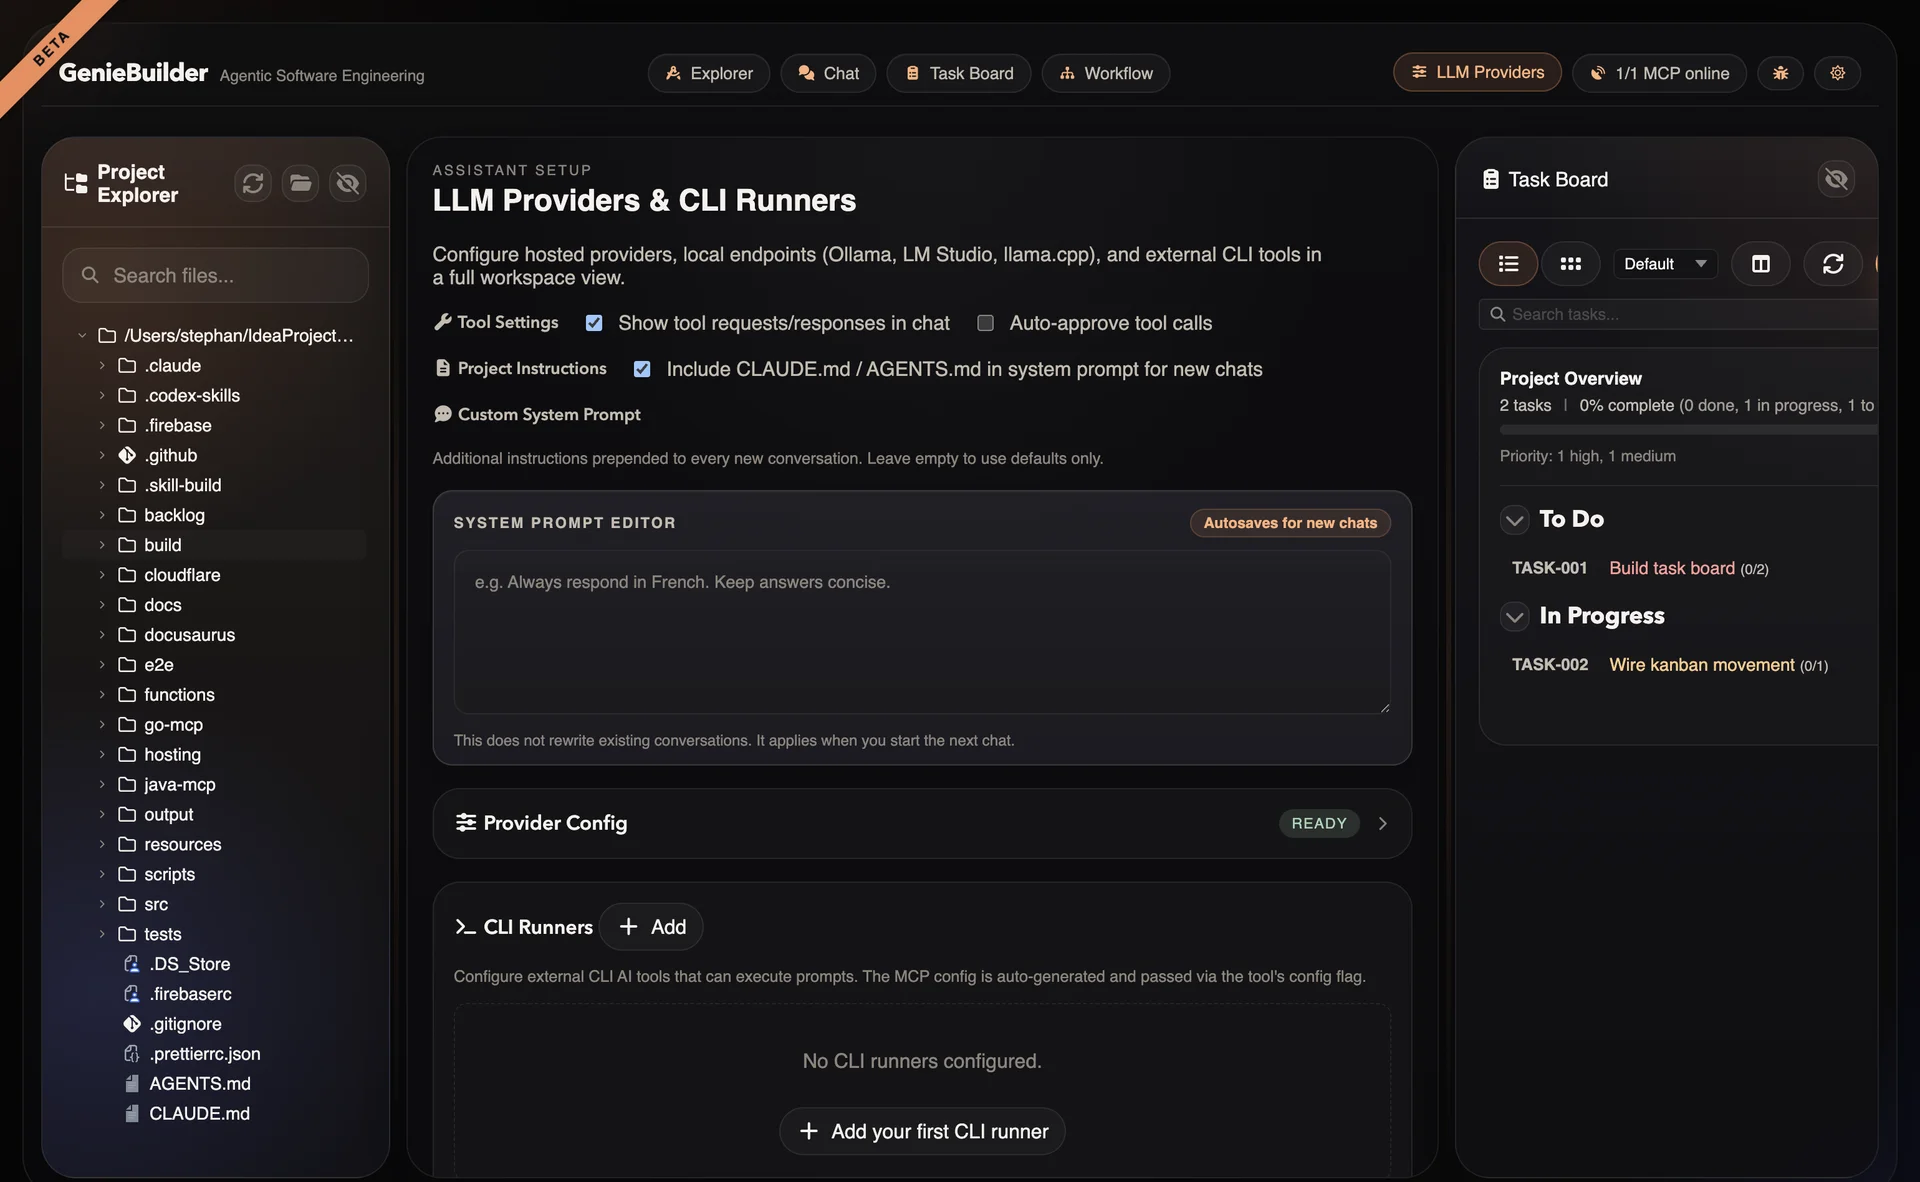Open the bug report icon near settings
The image size is (1920, 1182).
point(1780,73)
